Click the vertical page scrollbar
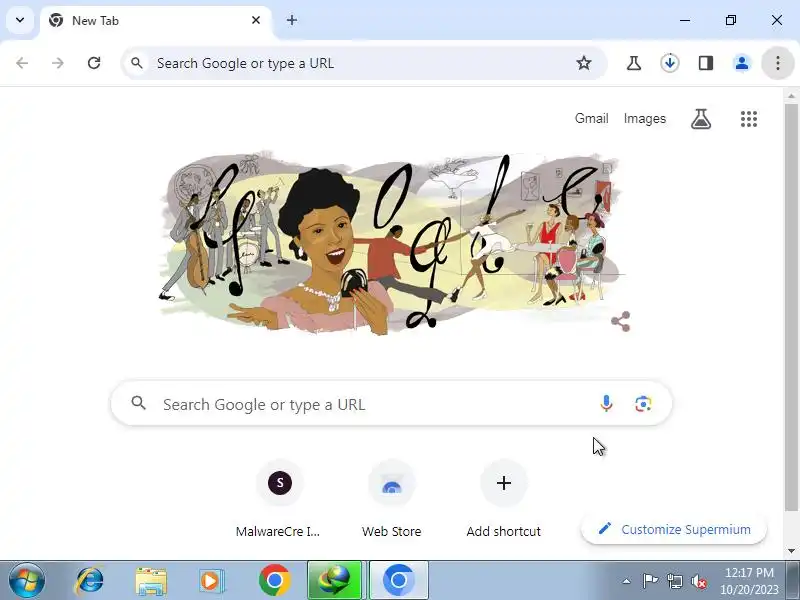 (791, 306)
